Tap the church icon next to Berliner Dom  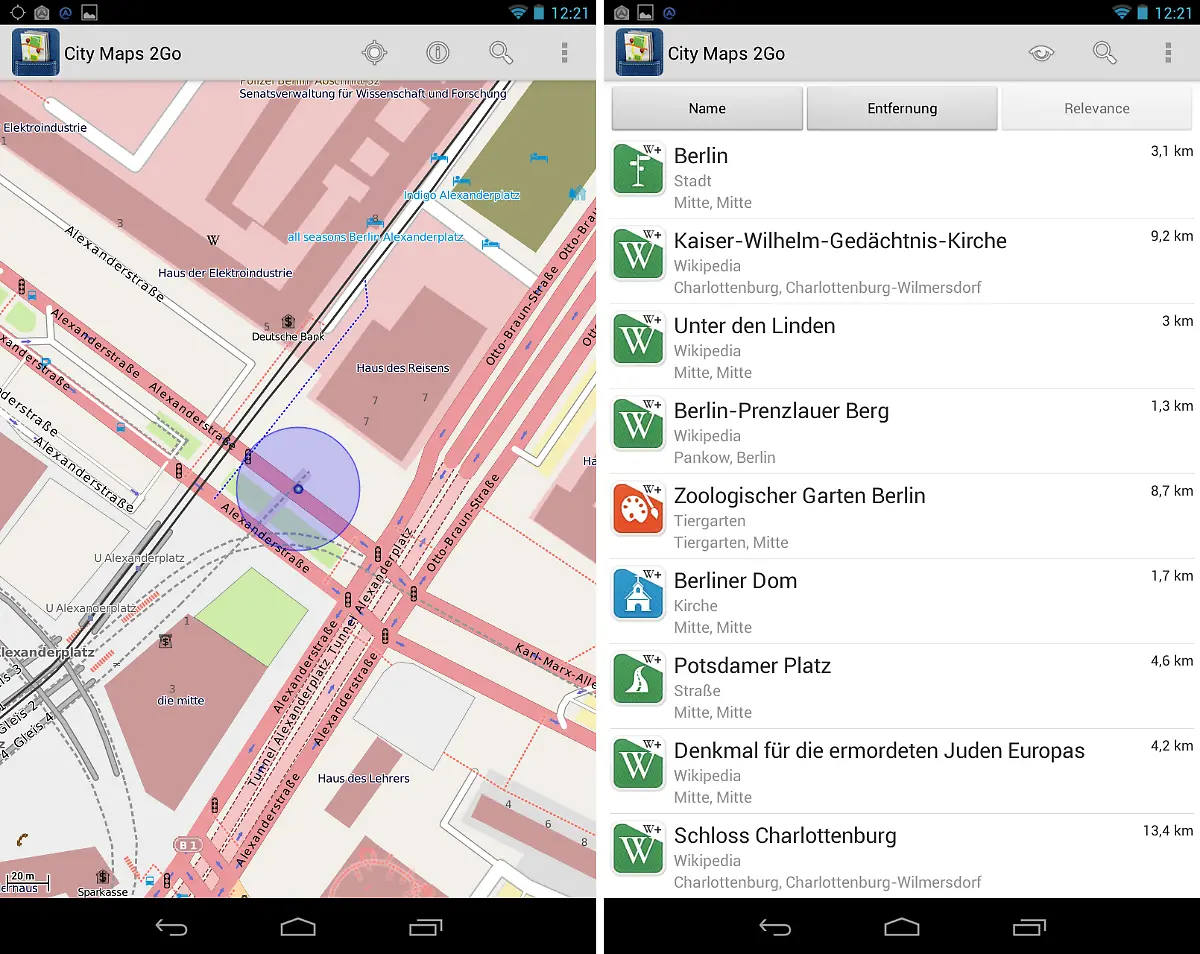tap(637, 594)
